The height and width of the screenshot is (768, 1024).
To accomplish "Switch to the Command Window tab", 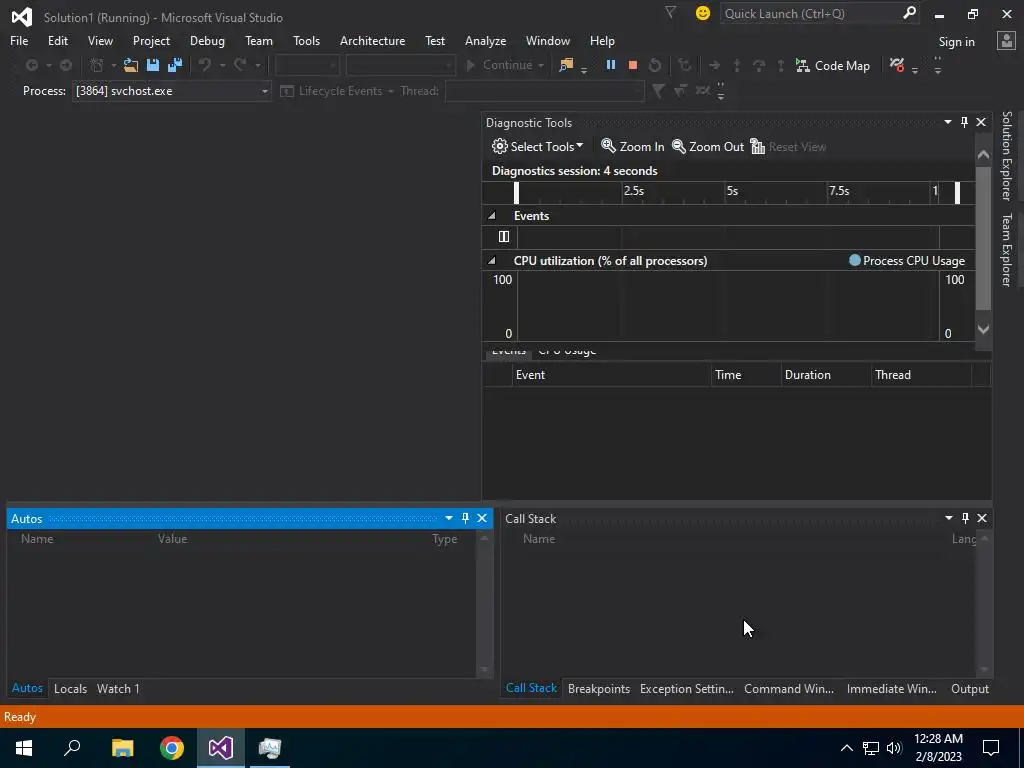I will tap(789, 688).
